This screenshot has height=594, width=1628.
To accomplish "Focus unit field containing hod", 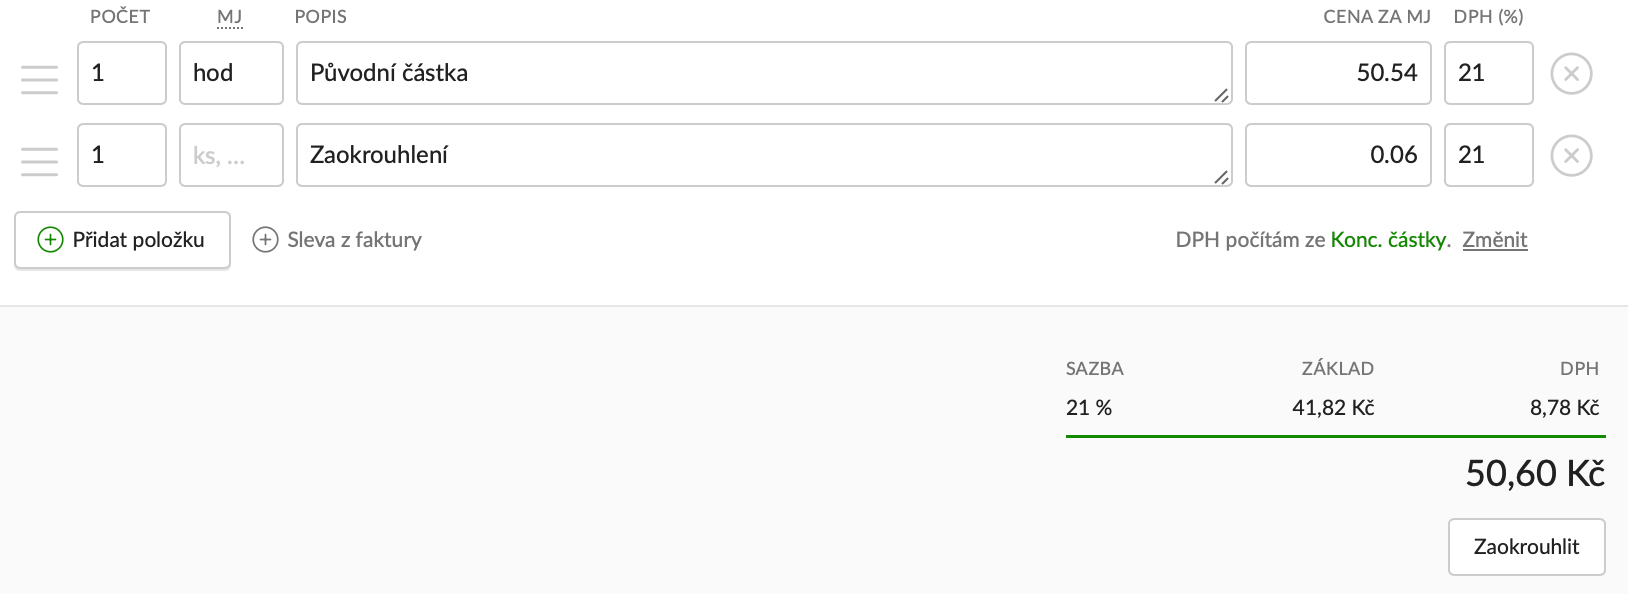I will (x=231, y=73).
